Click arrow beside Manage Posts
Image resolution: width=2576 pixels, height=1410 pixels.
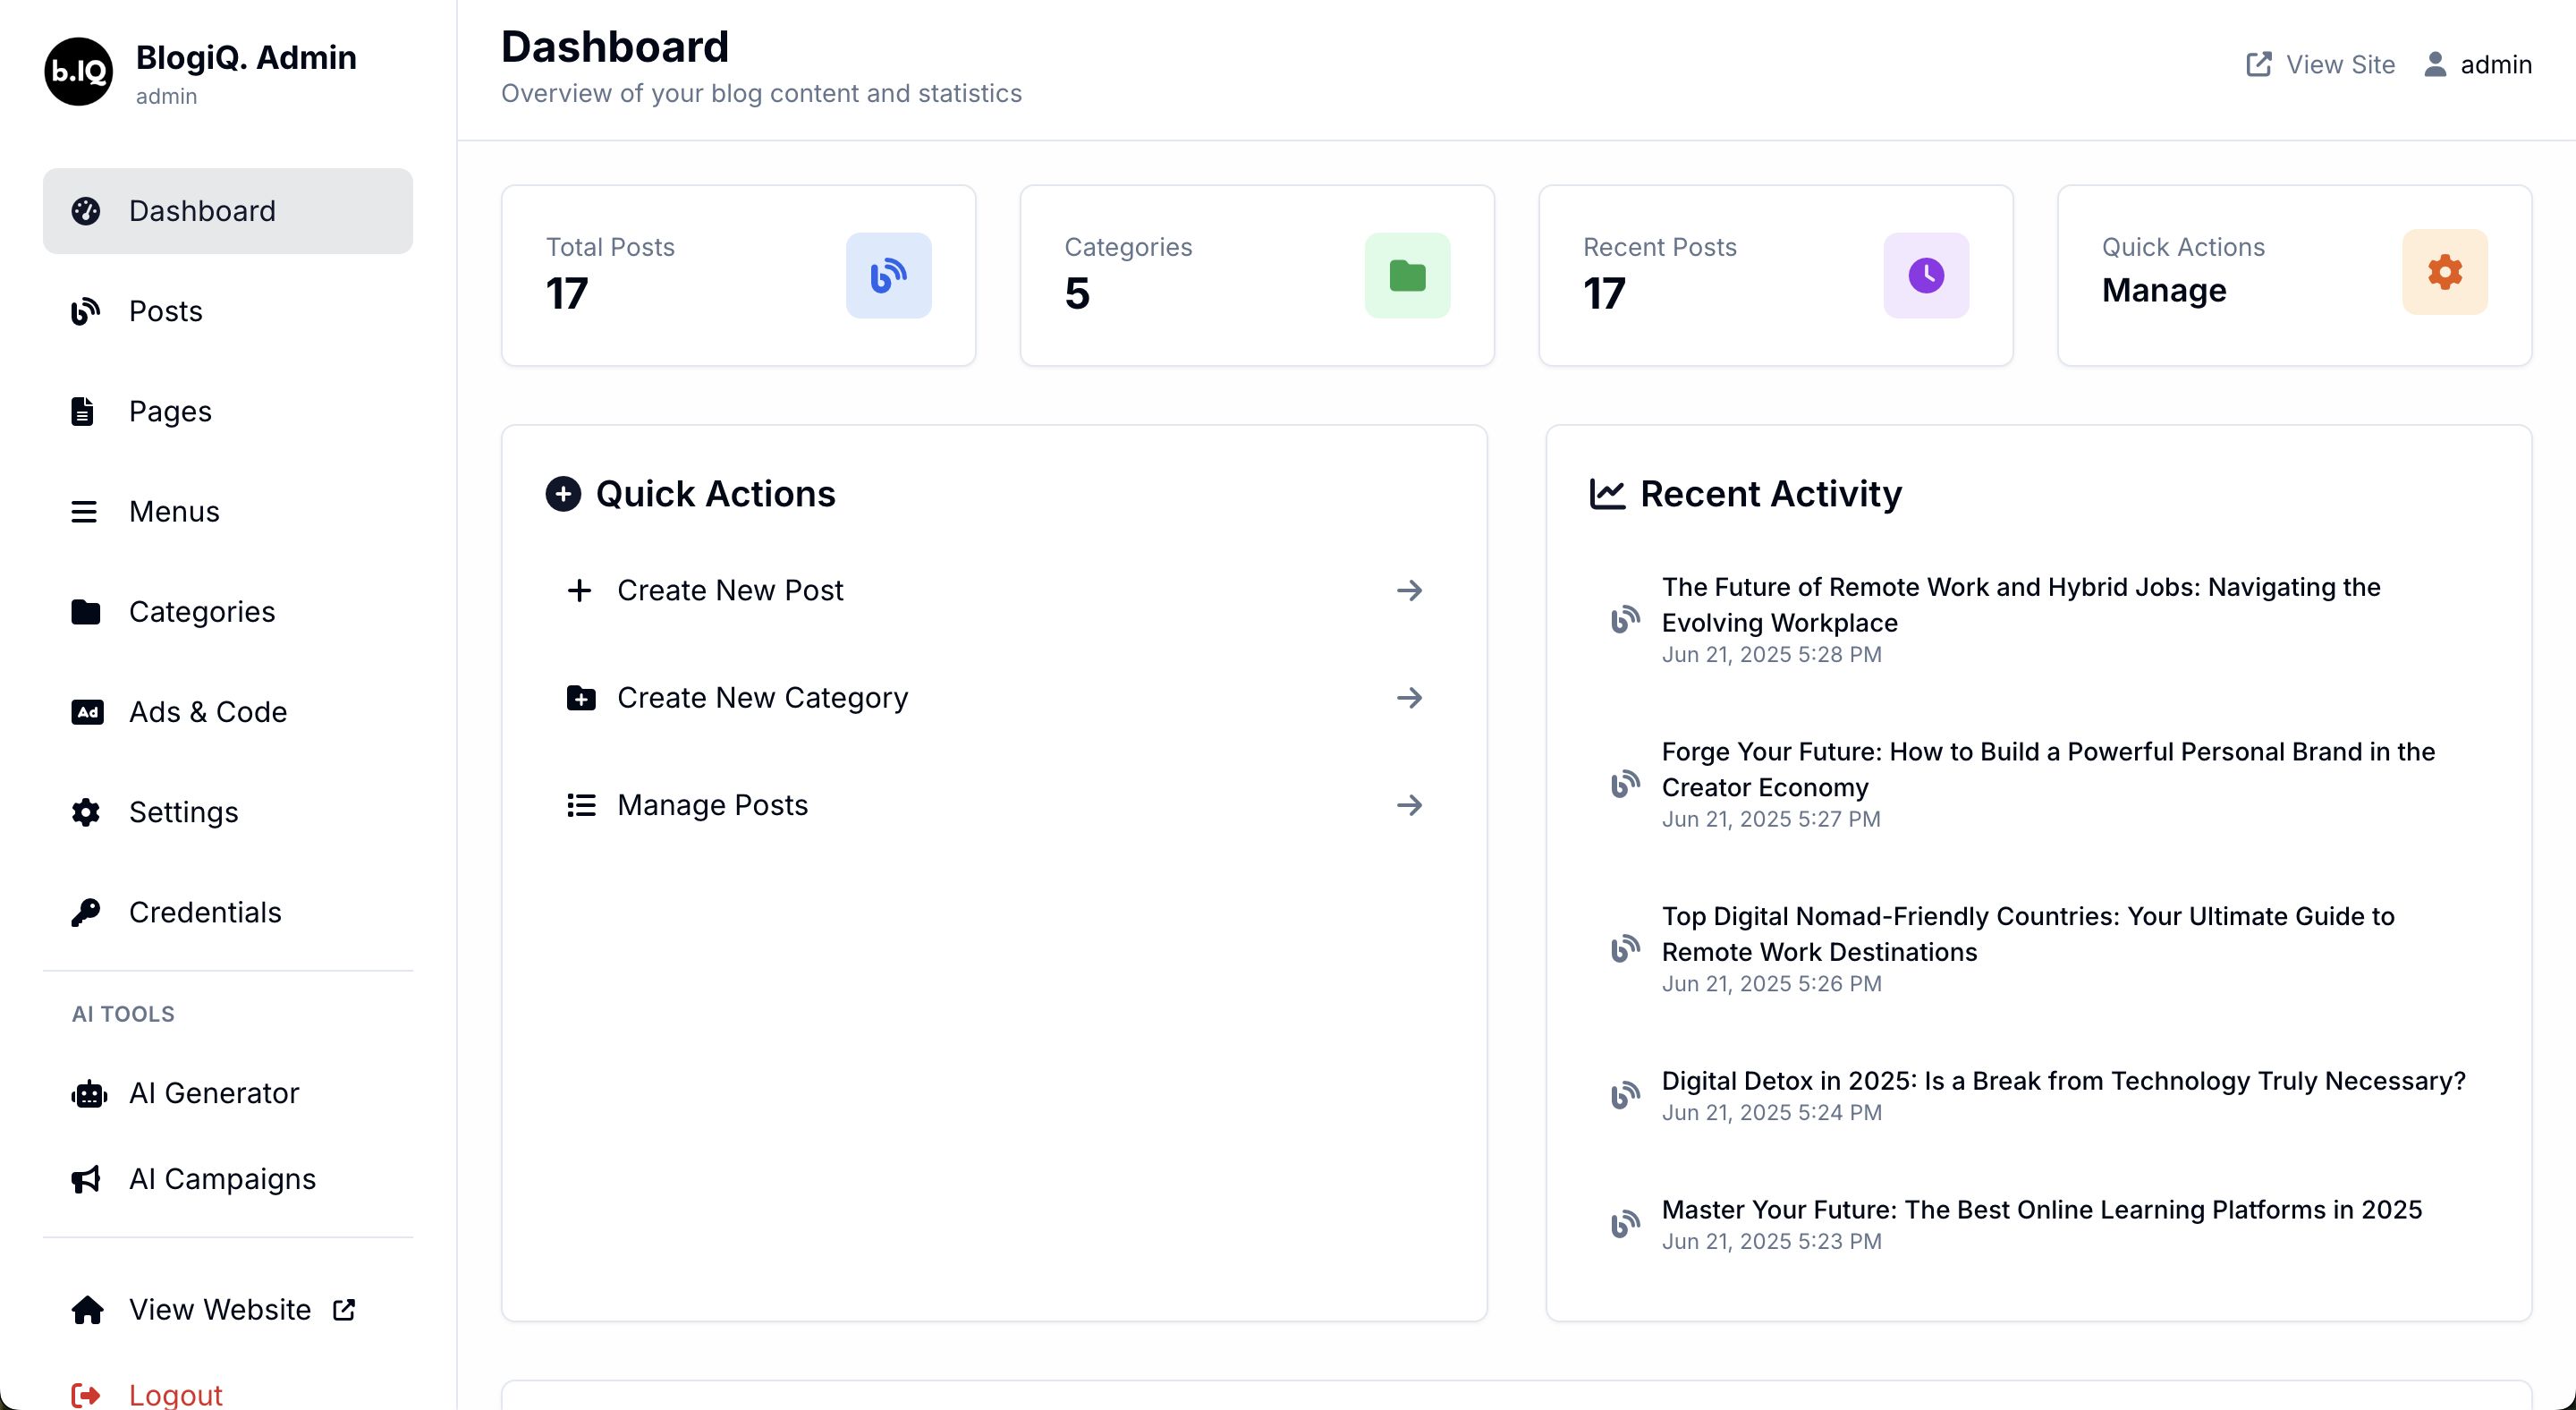coord(1409,805)
